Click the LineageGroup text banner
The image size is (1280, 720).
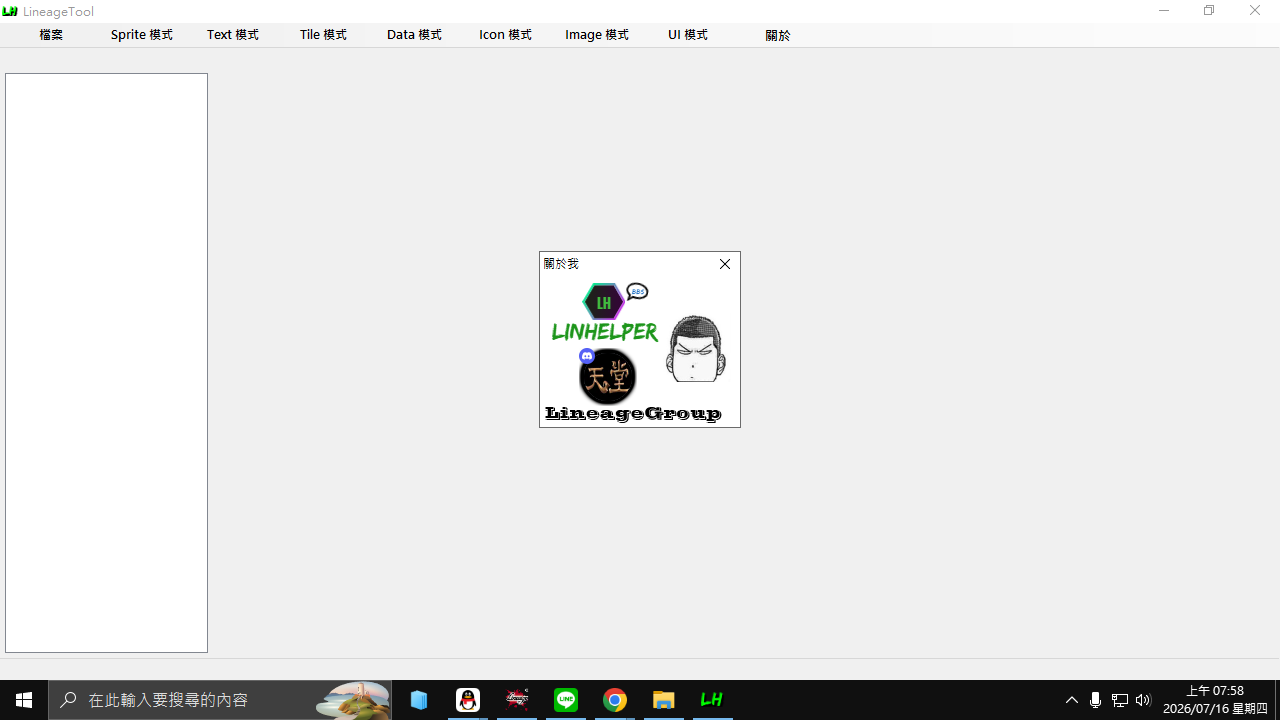coord(633,413)
